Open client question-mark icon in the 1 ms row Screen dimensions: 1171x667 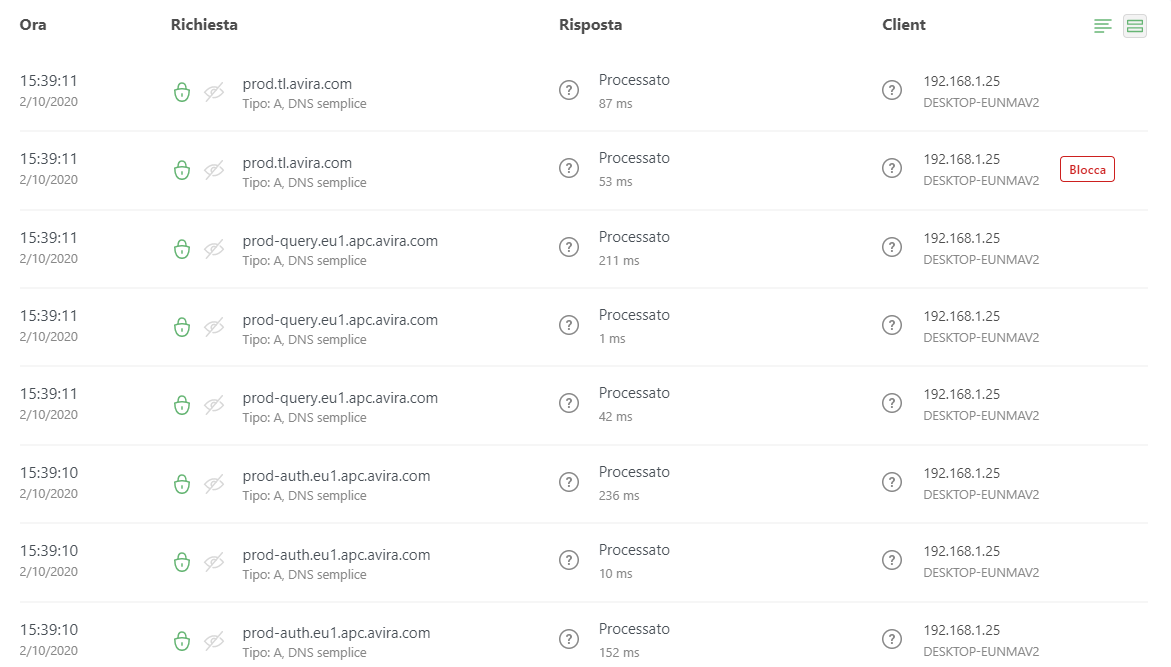pyautogui.click(x=892, y=325)
